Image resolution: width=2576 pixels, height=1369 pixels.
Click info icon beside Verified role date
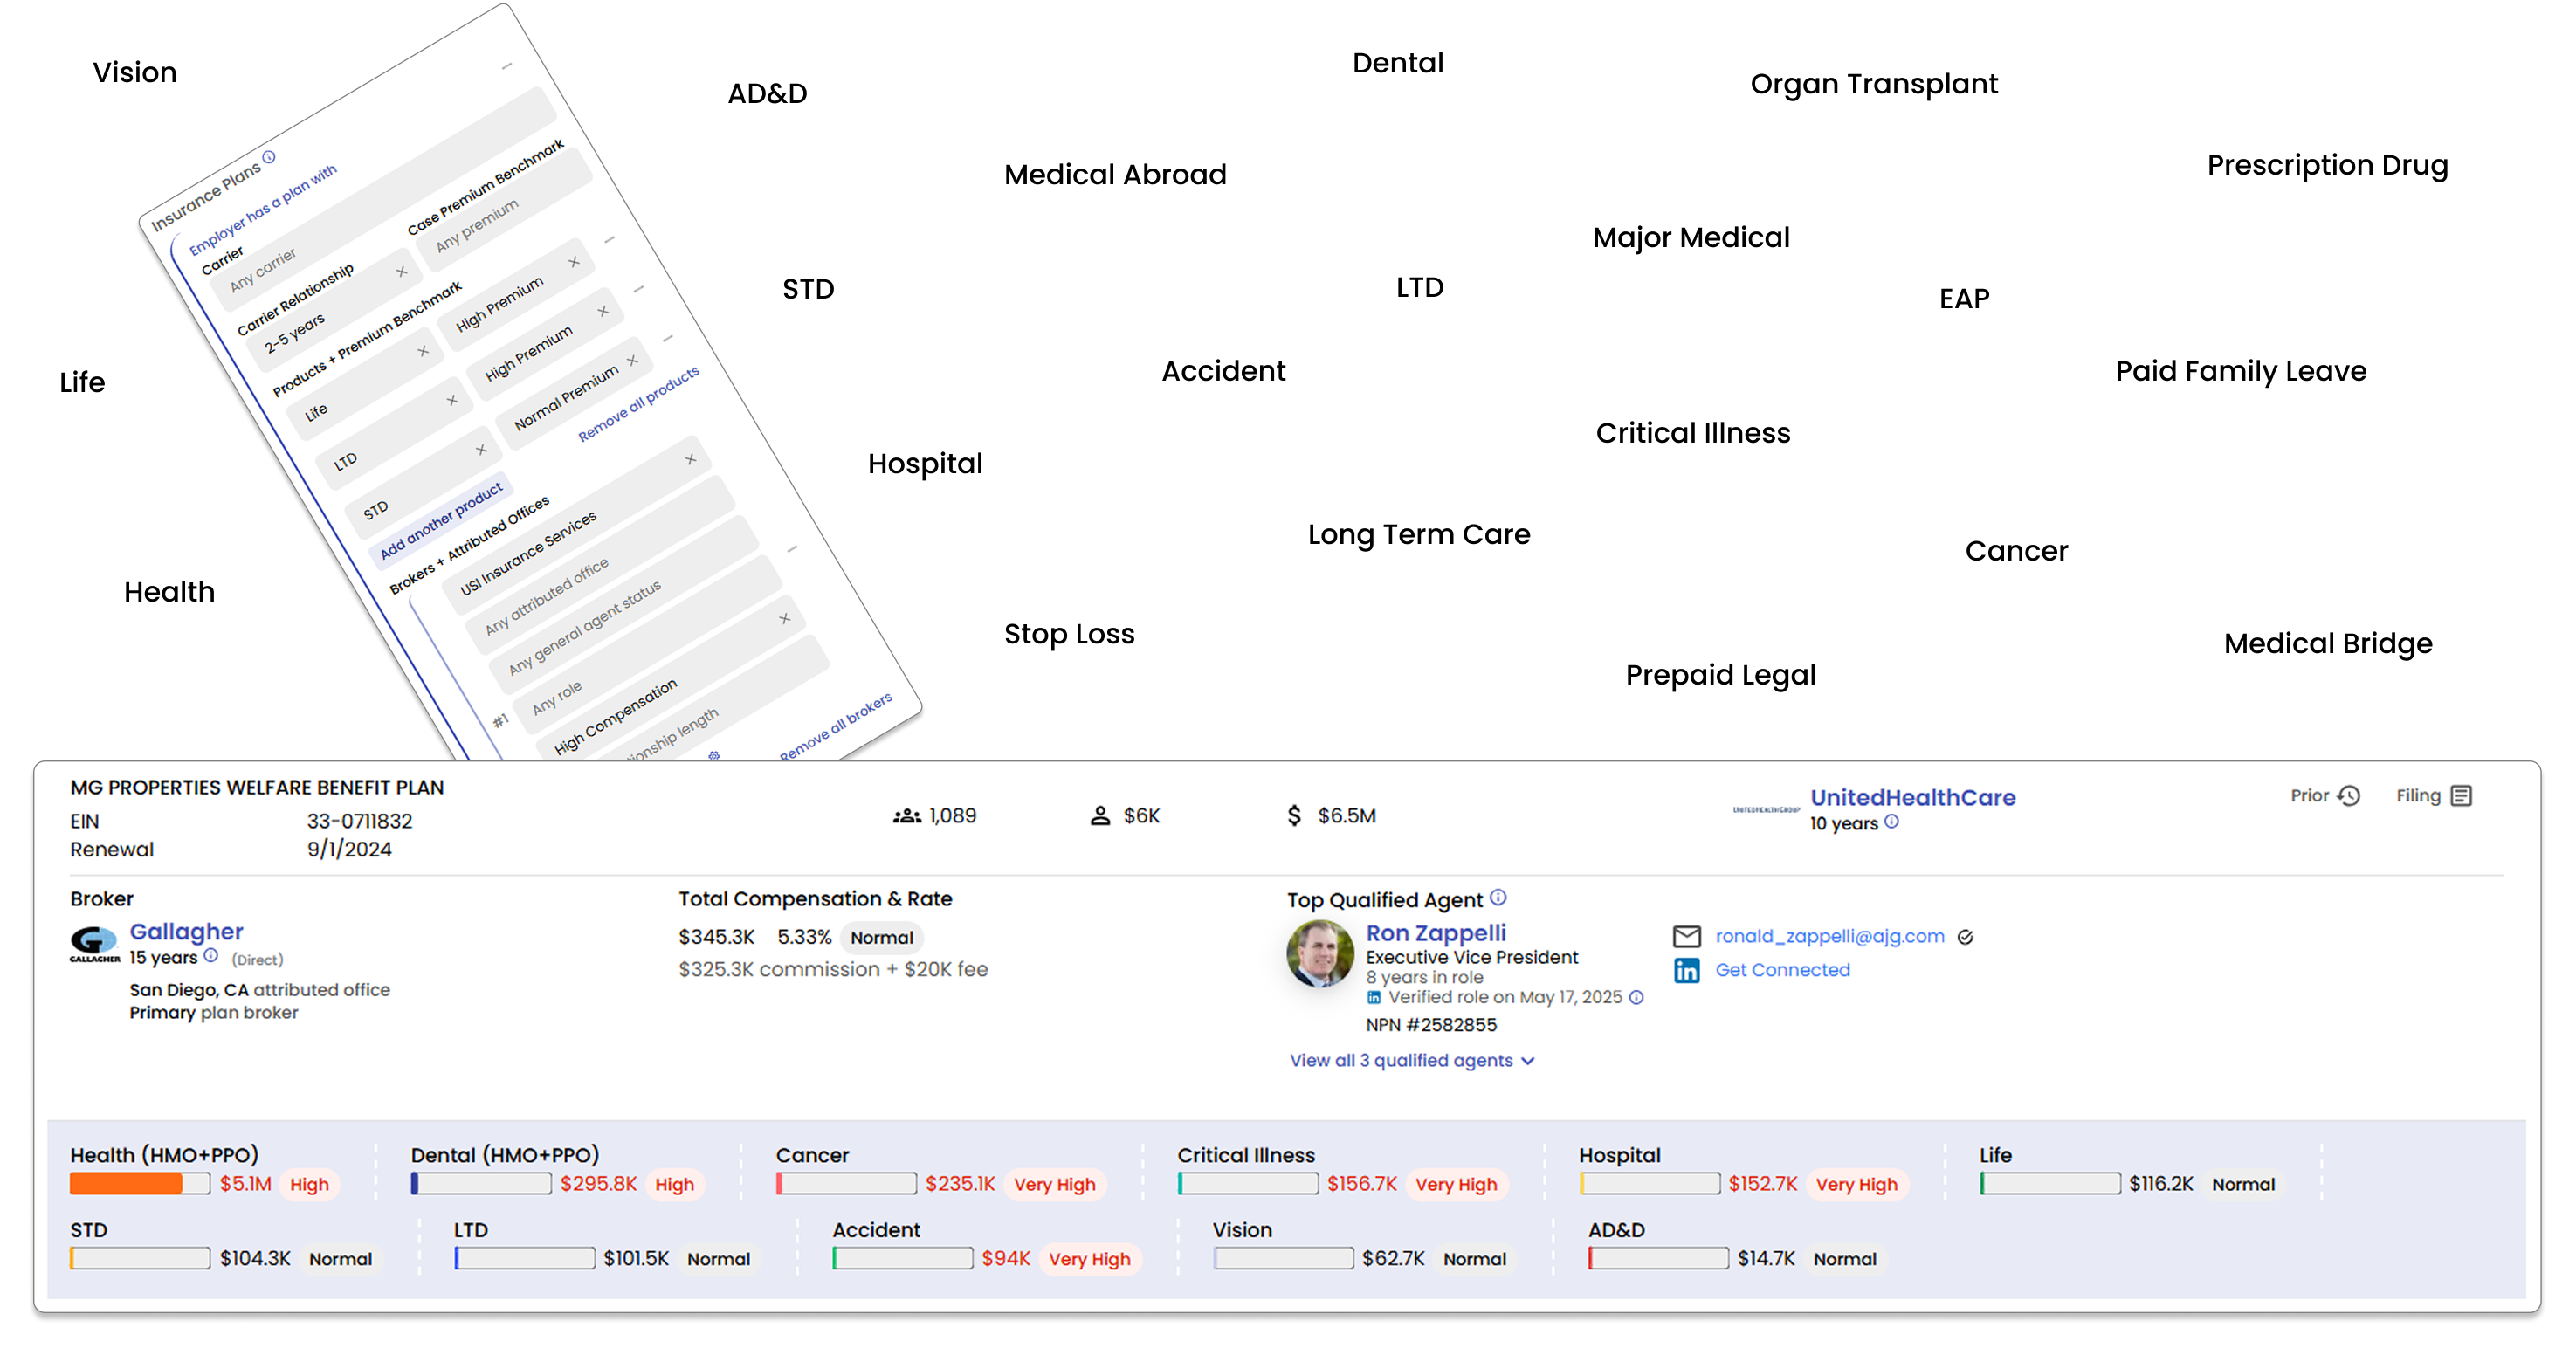1637,998
